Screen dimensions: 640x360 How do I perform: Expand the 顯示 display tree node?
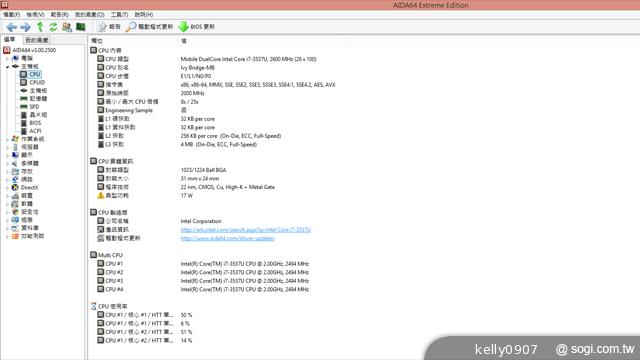click(x=7, y=155)
